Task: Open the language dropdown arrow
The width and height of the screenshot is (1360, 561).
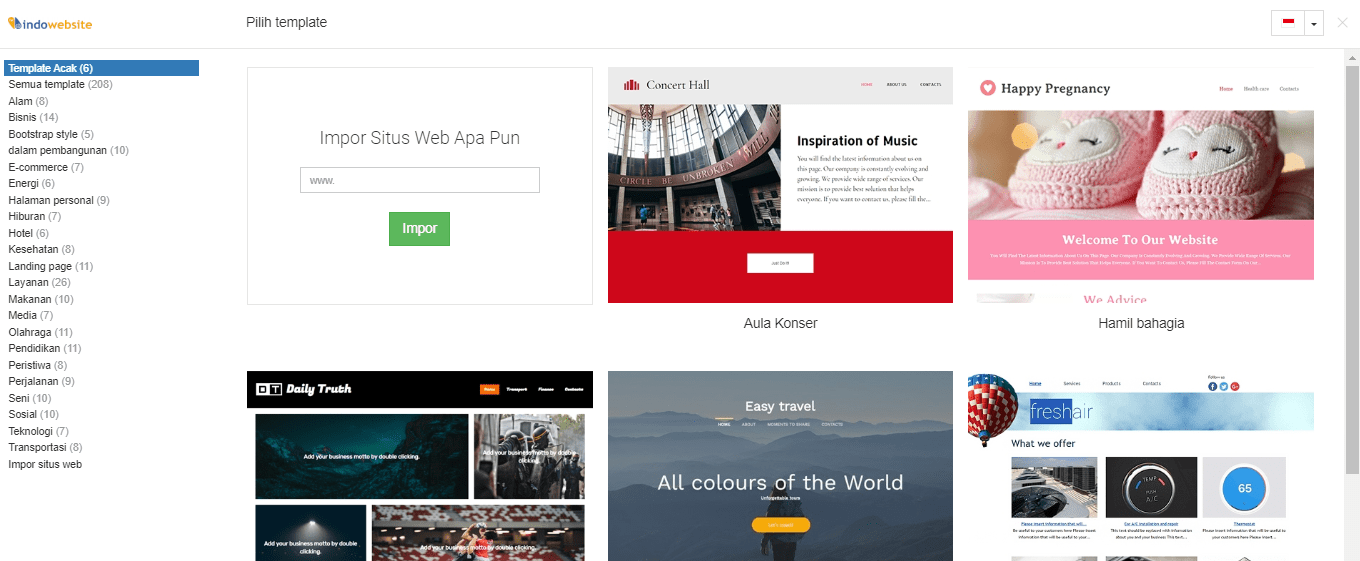Action: coord(1314,22)
